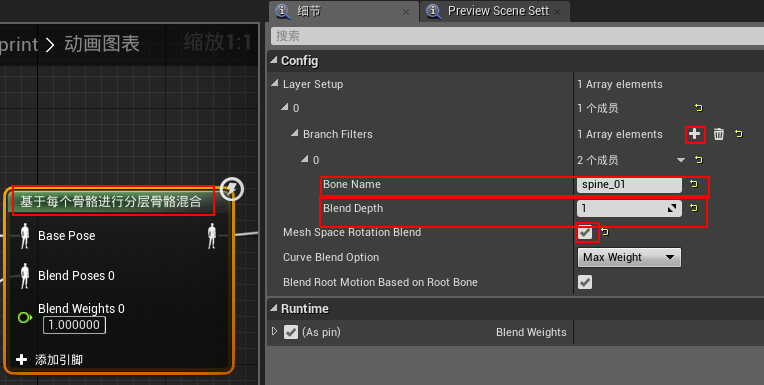Toggle Blend Root Motion Based on Root Bone
764x385 pixels.
tap(585, 282)
